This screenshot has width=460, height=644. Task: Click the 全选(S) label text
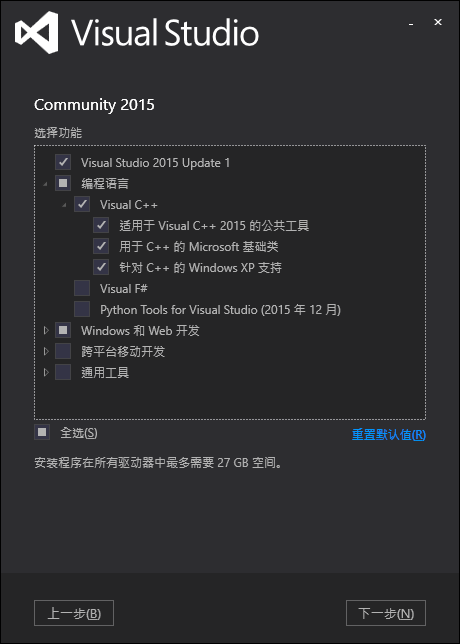(79, 432)
